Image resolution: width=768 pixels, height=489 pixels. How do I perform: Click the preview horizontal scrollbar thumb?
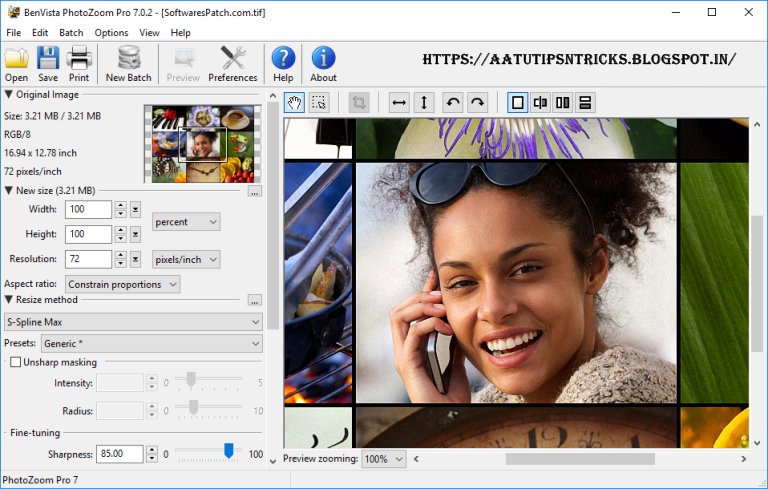coord(580,459)
